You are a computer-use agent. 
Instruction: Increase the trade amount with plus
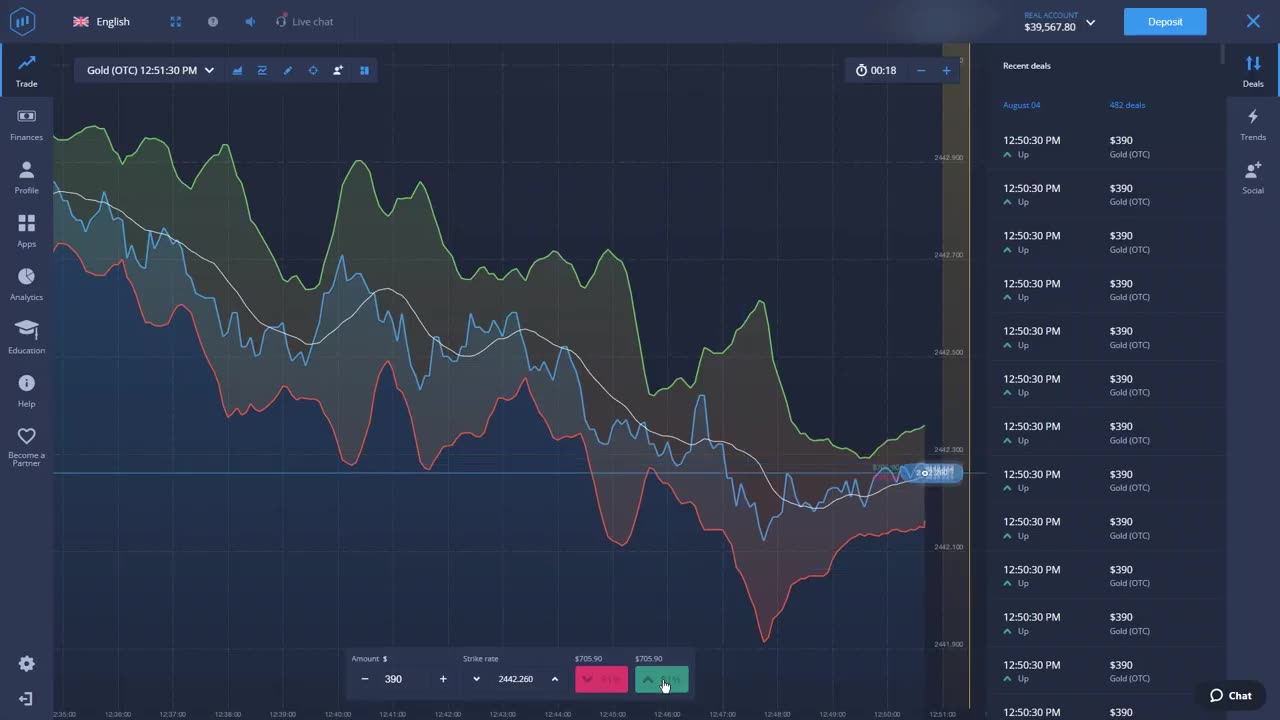[443, 679]
